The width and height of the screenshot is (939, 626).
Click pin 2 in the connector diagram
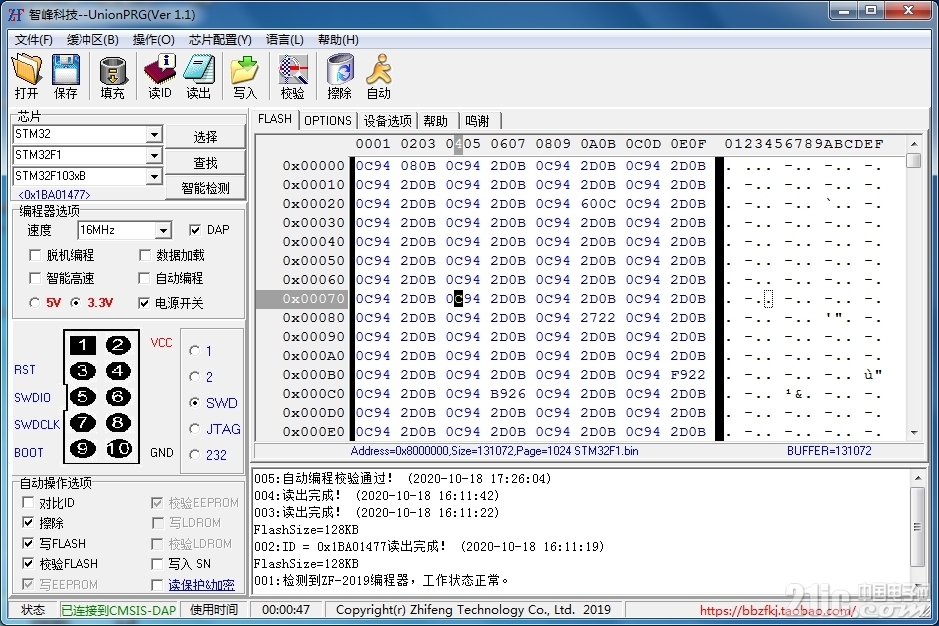point(118,345)
